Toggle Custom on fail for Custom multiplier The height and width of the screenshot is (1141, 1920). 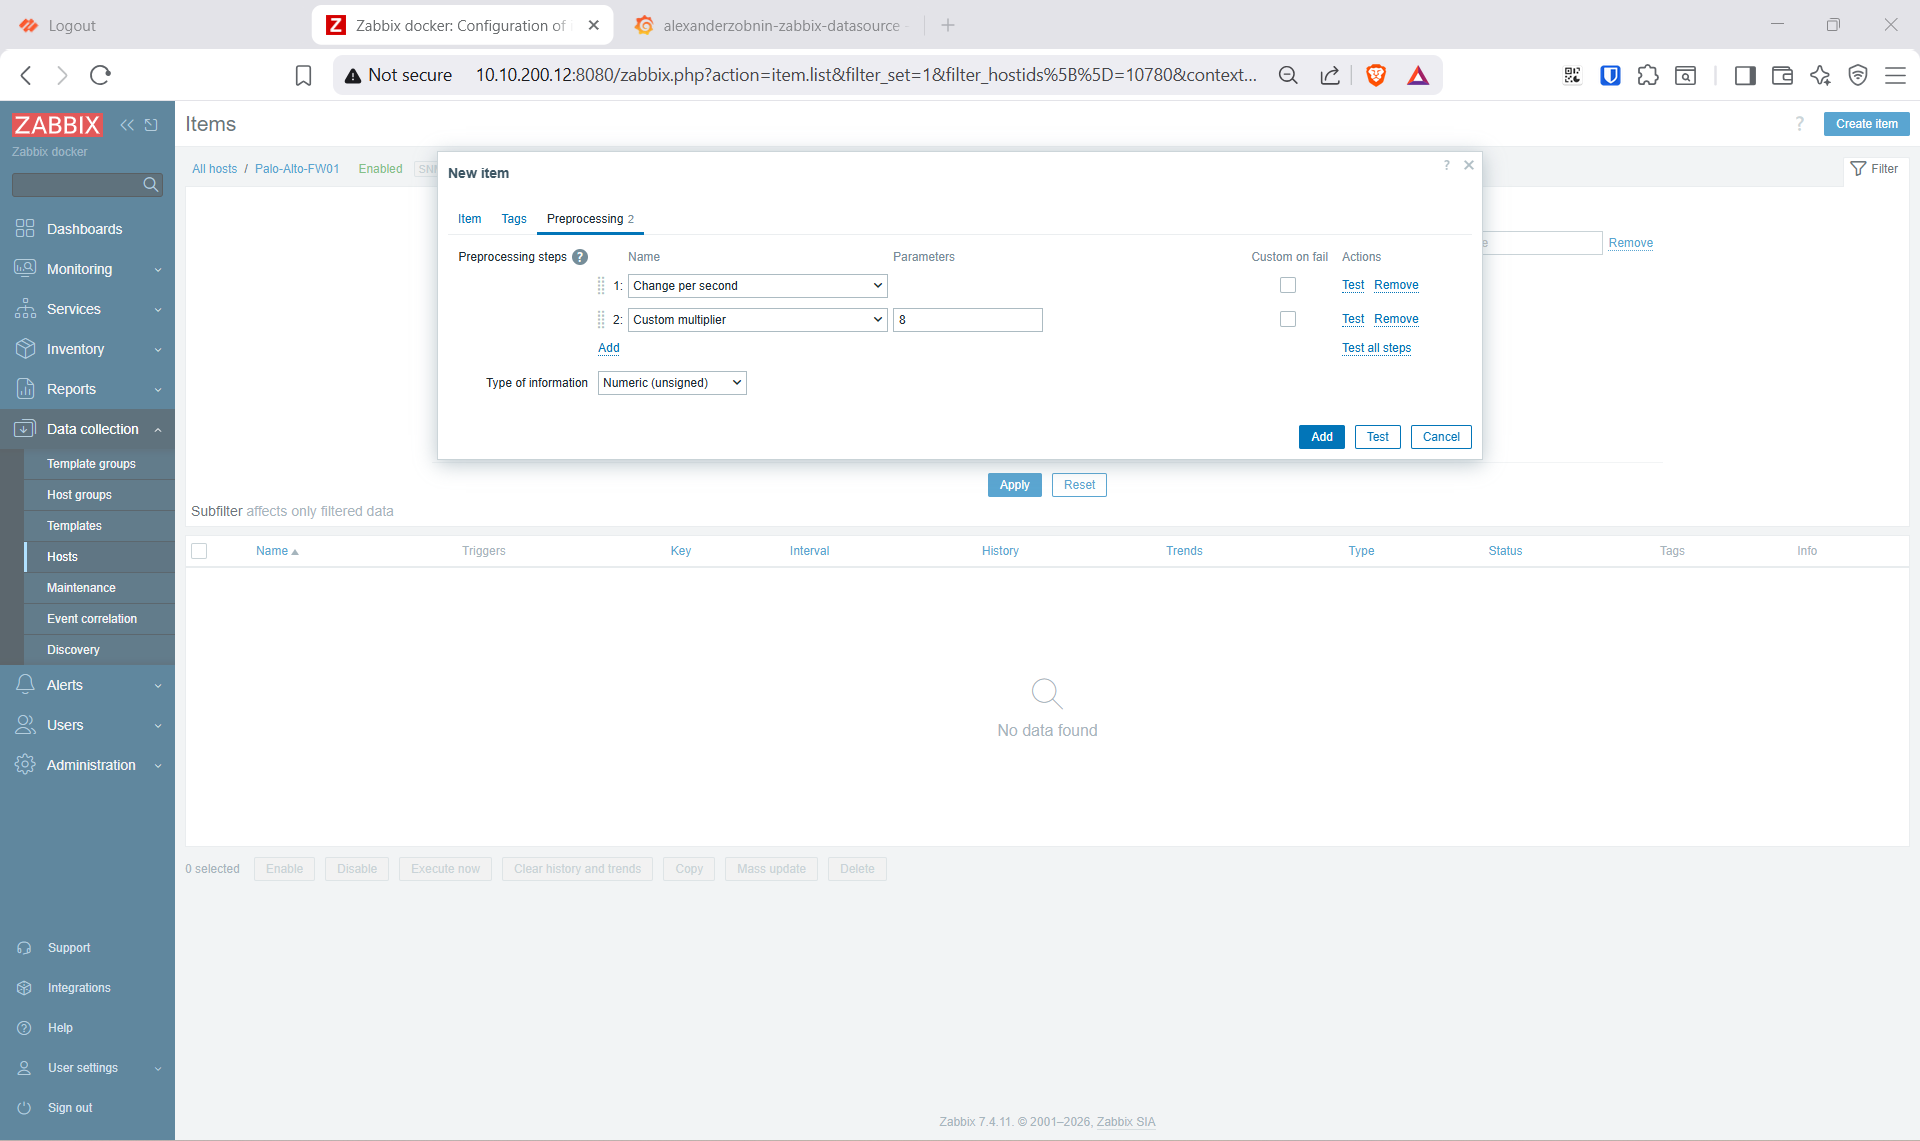(x=1288, y=319)
